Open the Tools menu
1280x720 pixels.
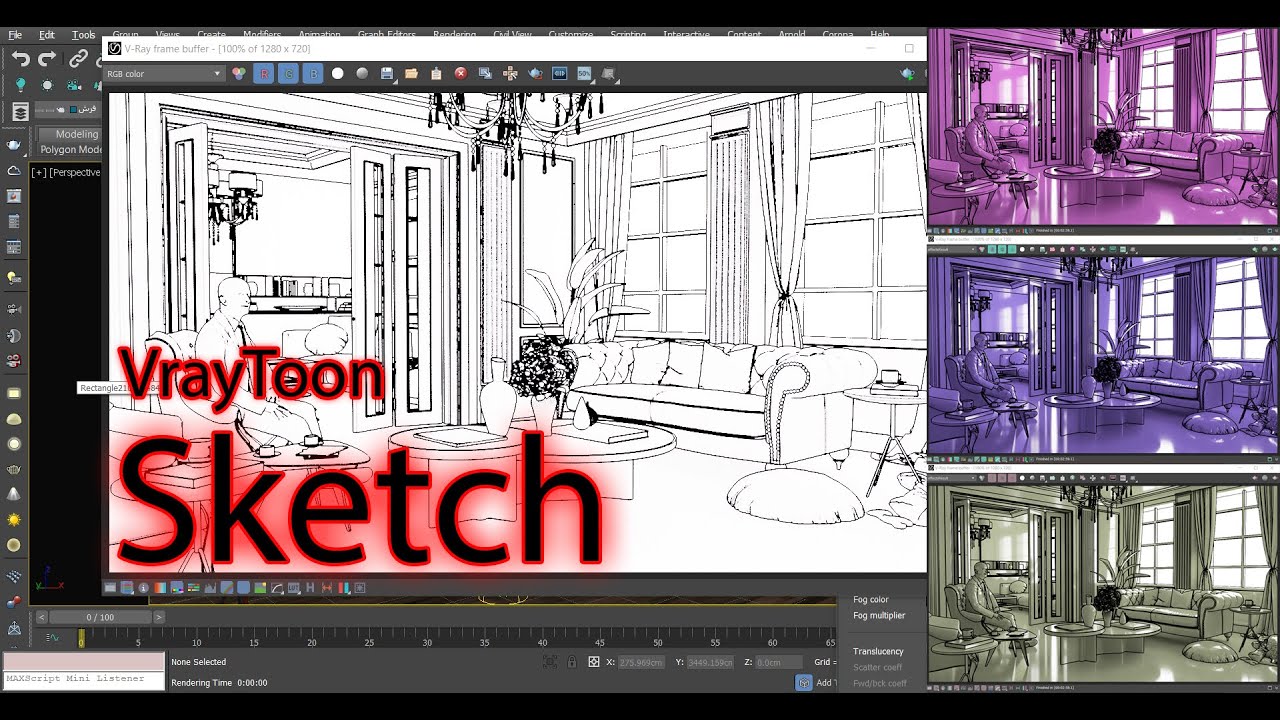(x=84, y=35)
